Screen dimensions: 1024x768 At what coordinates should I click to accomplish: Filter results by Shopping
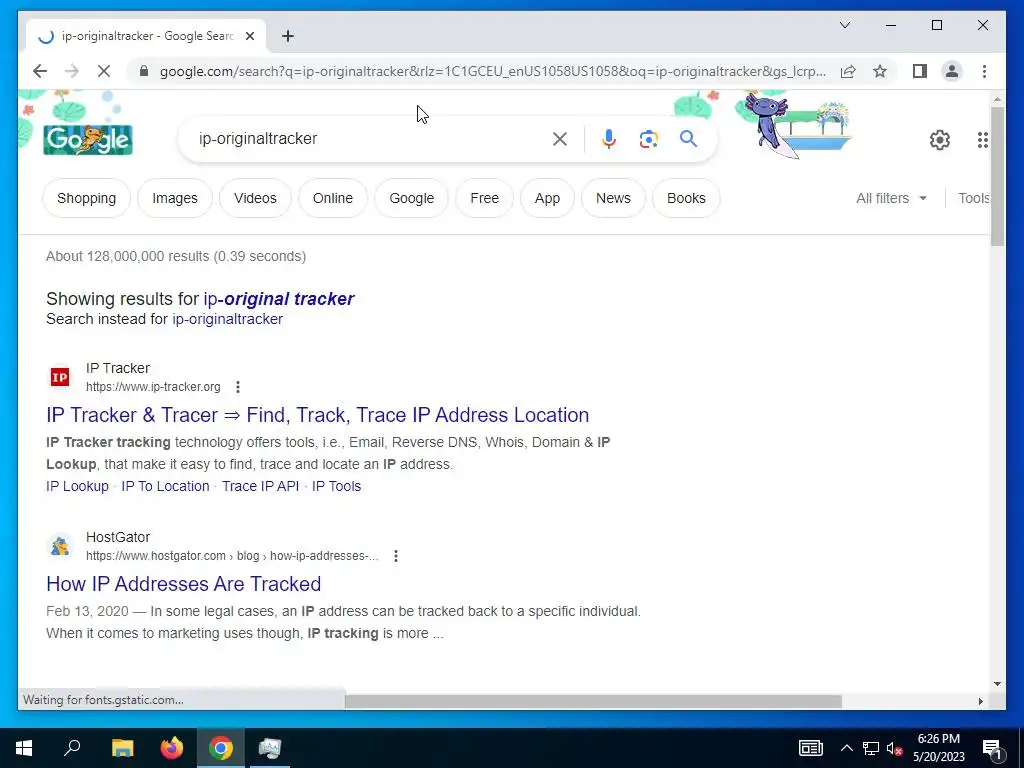coord(86,198)
